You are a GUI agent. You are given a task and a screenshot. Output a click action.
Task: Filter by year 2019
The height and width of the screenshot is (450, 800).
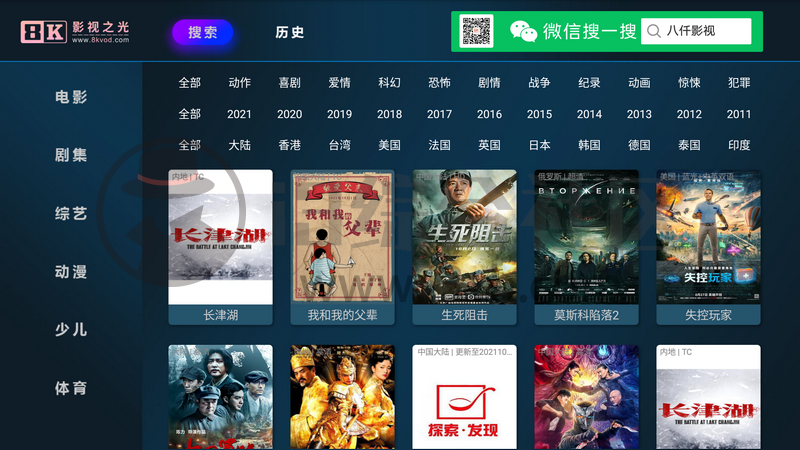339,114
